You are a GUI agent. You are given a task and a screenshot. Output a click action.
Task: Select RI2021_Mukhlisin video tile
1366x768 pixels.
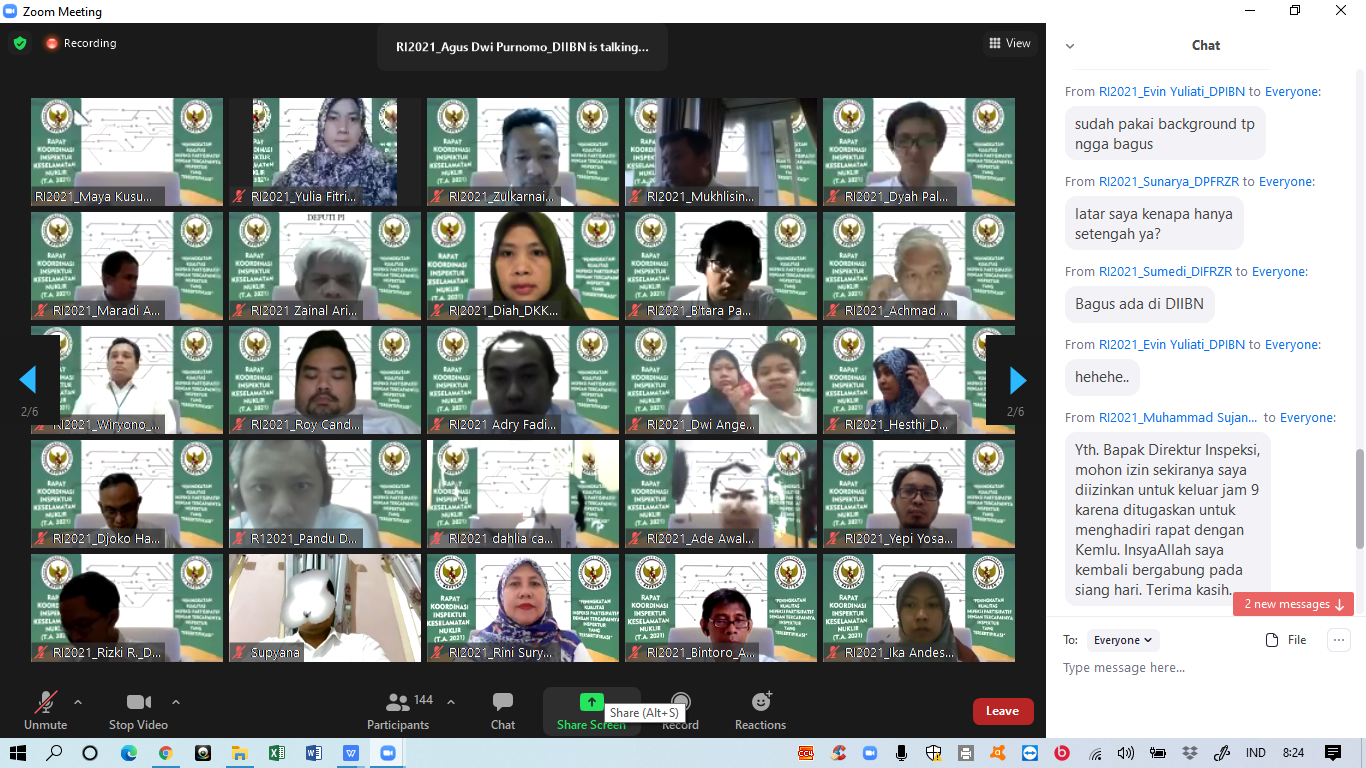pos(721,152)
